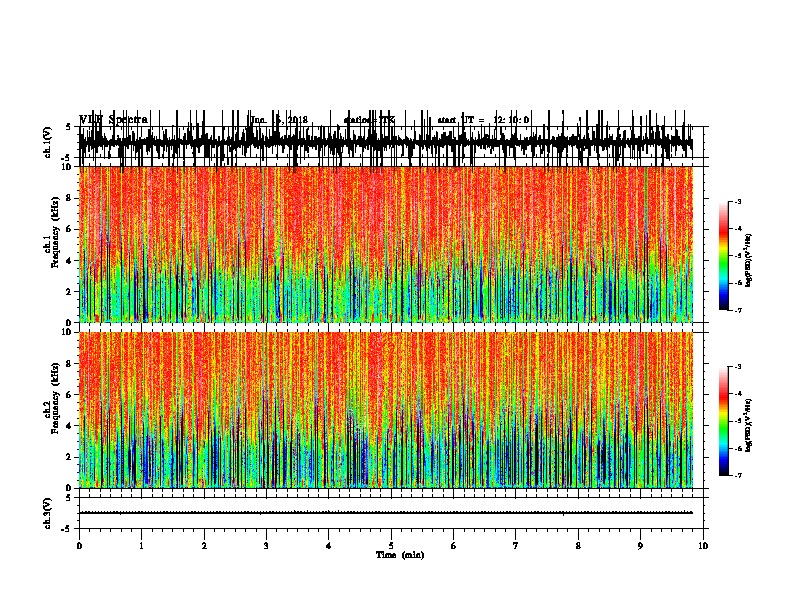
Task: Click the '8' kHz tick on ch.1 axis
Action: (x=69, y=198)
